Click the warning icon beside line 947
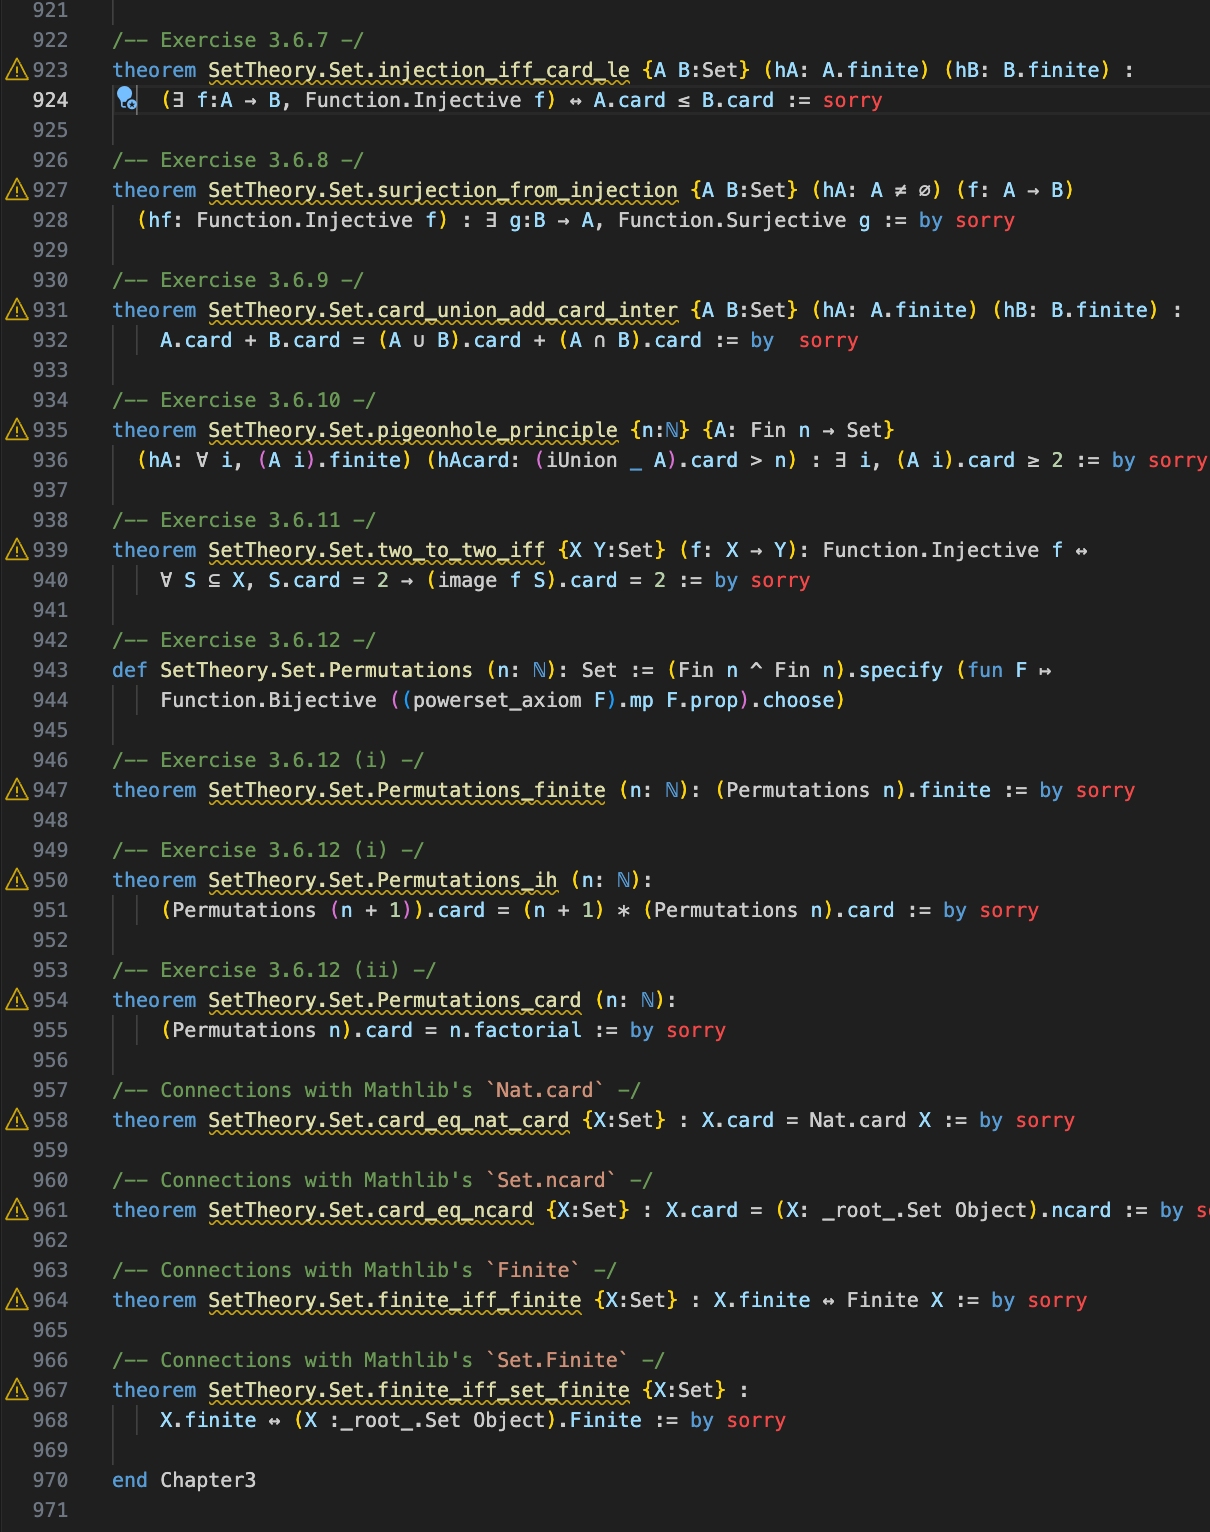 click(x=17, y=790)
